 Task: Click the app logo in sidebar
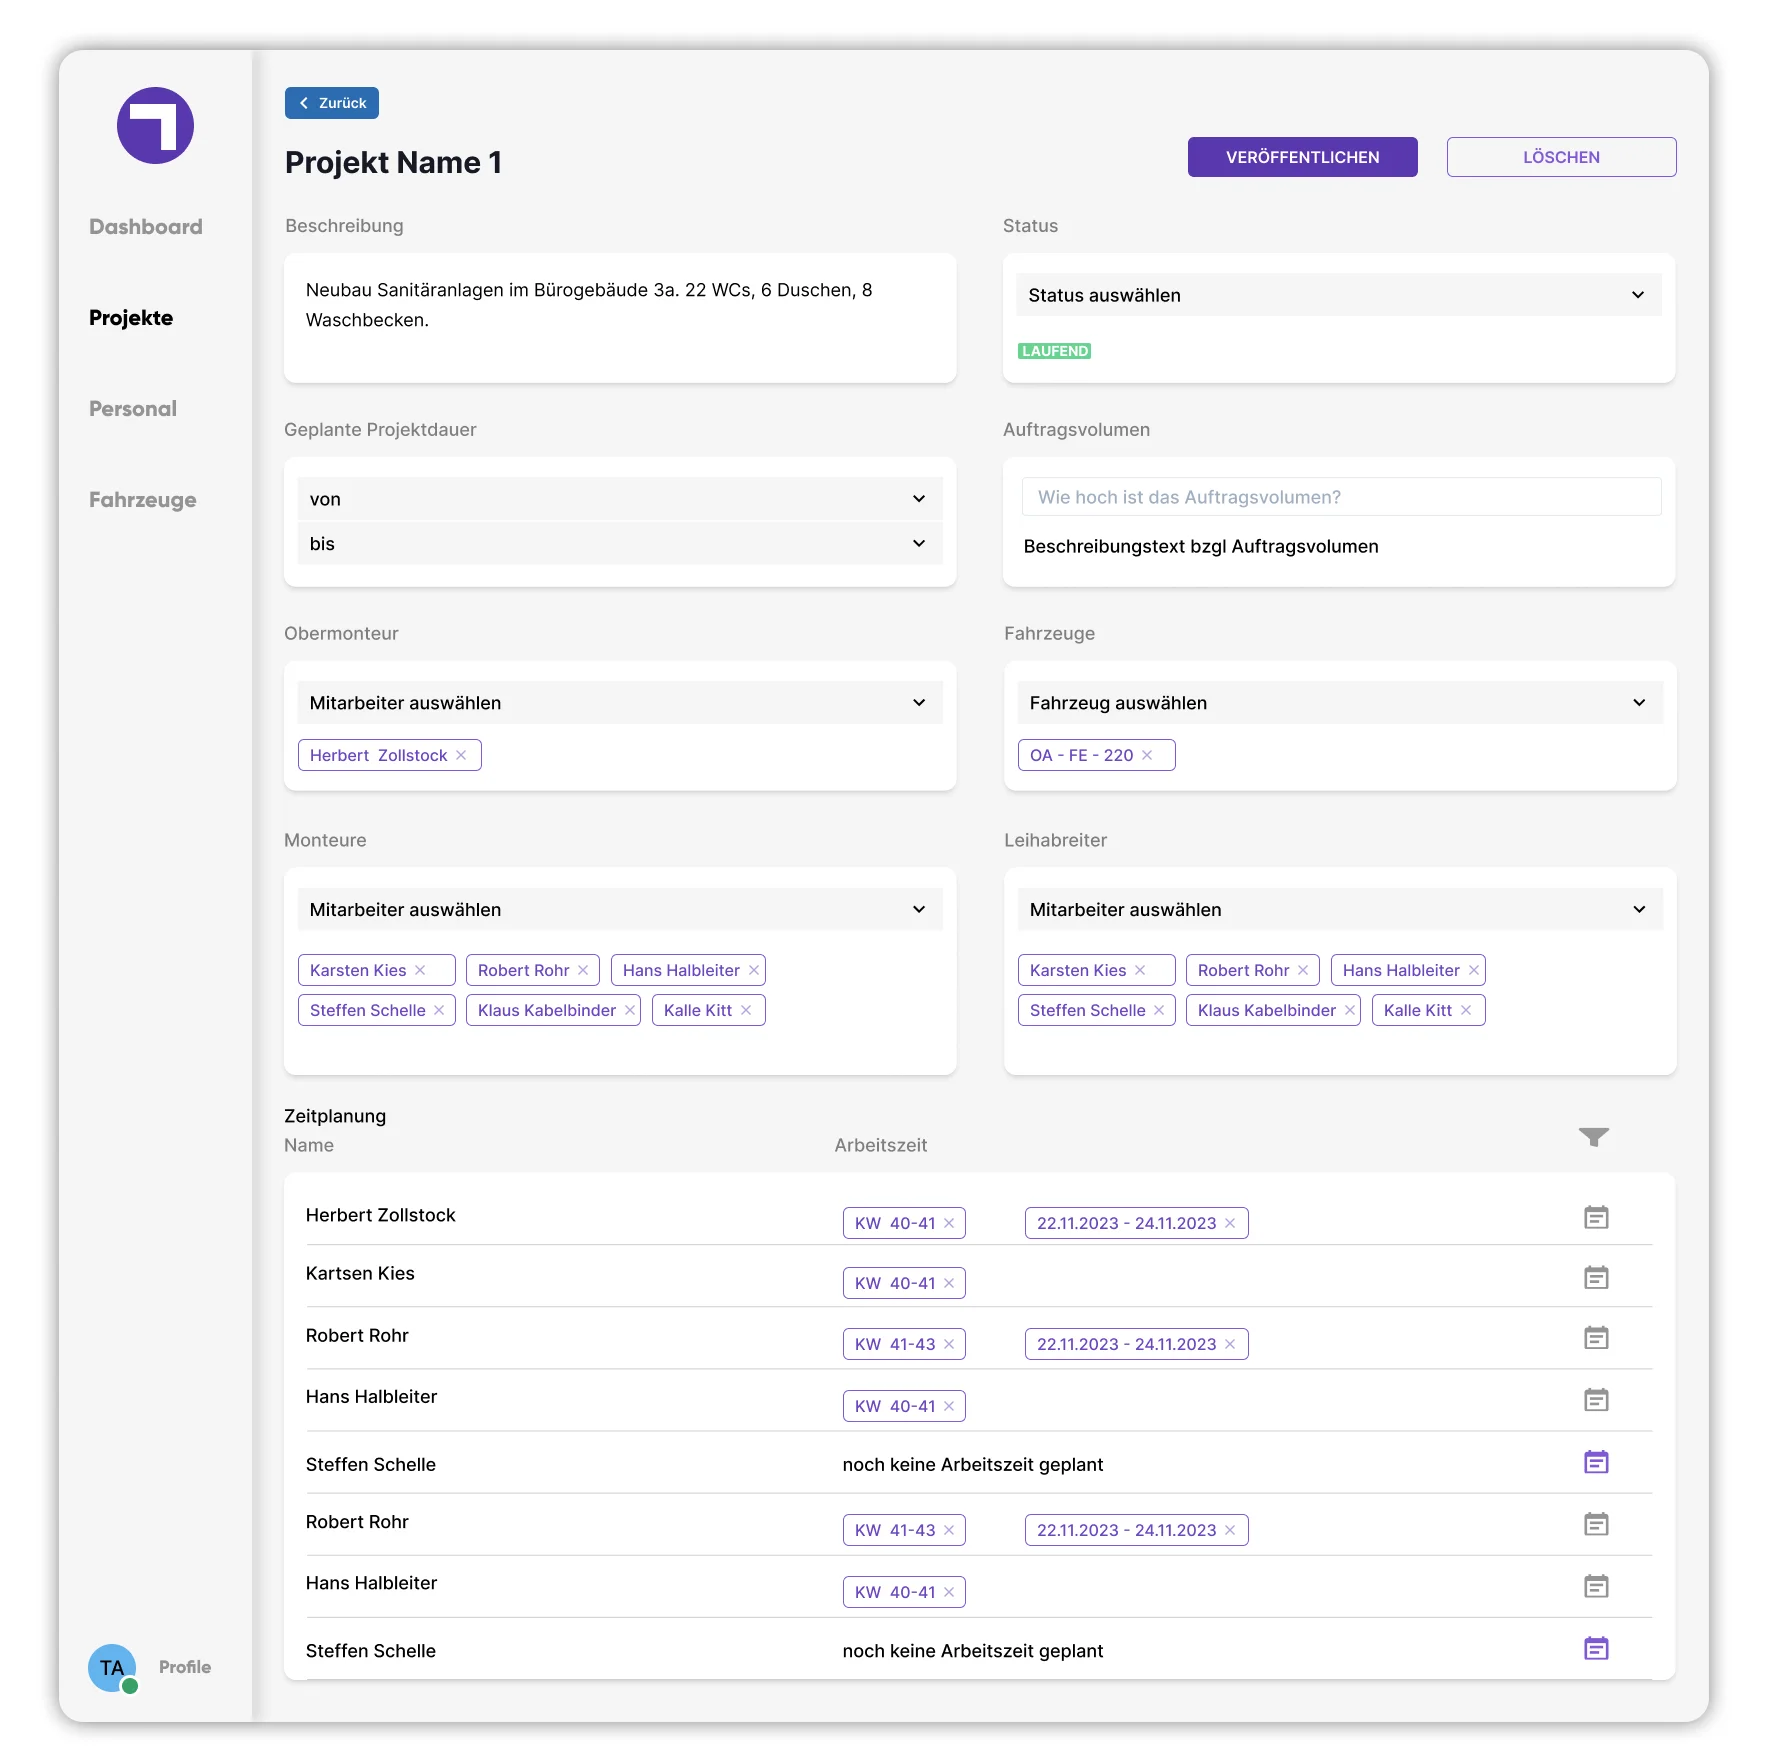pyautogui.click(x=155, y=125)
